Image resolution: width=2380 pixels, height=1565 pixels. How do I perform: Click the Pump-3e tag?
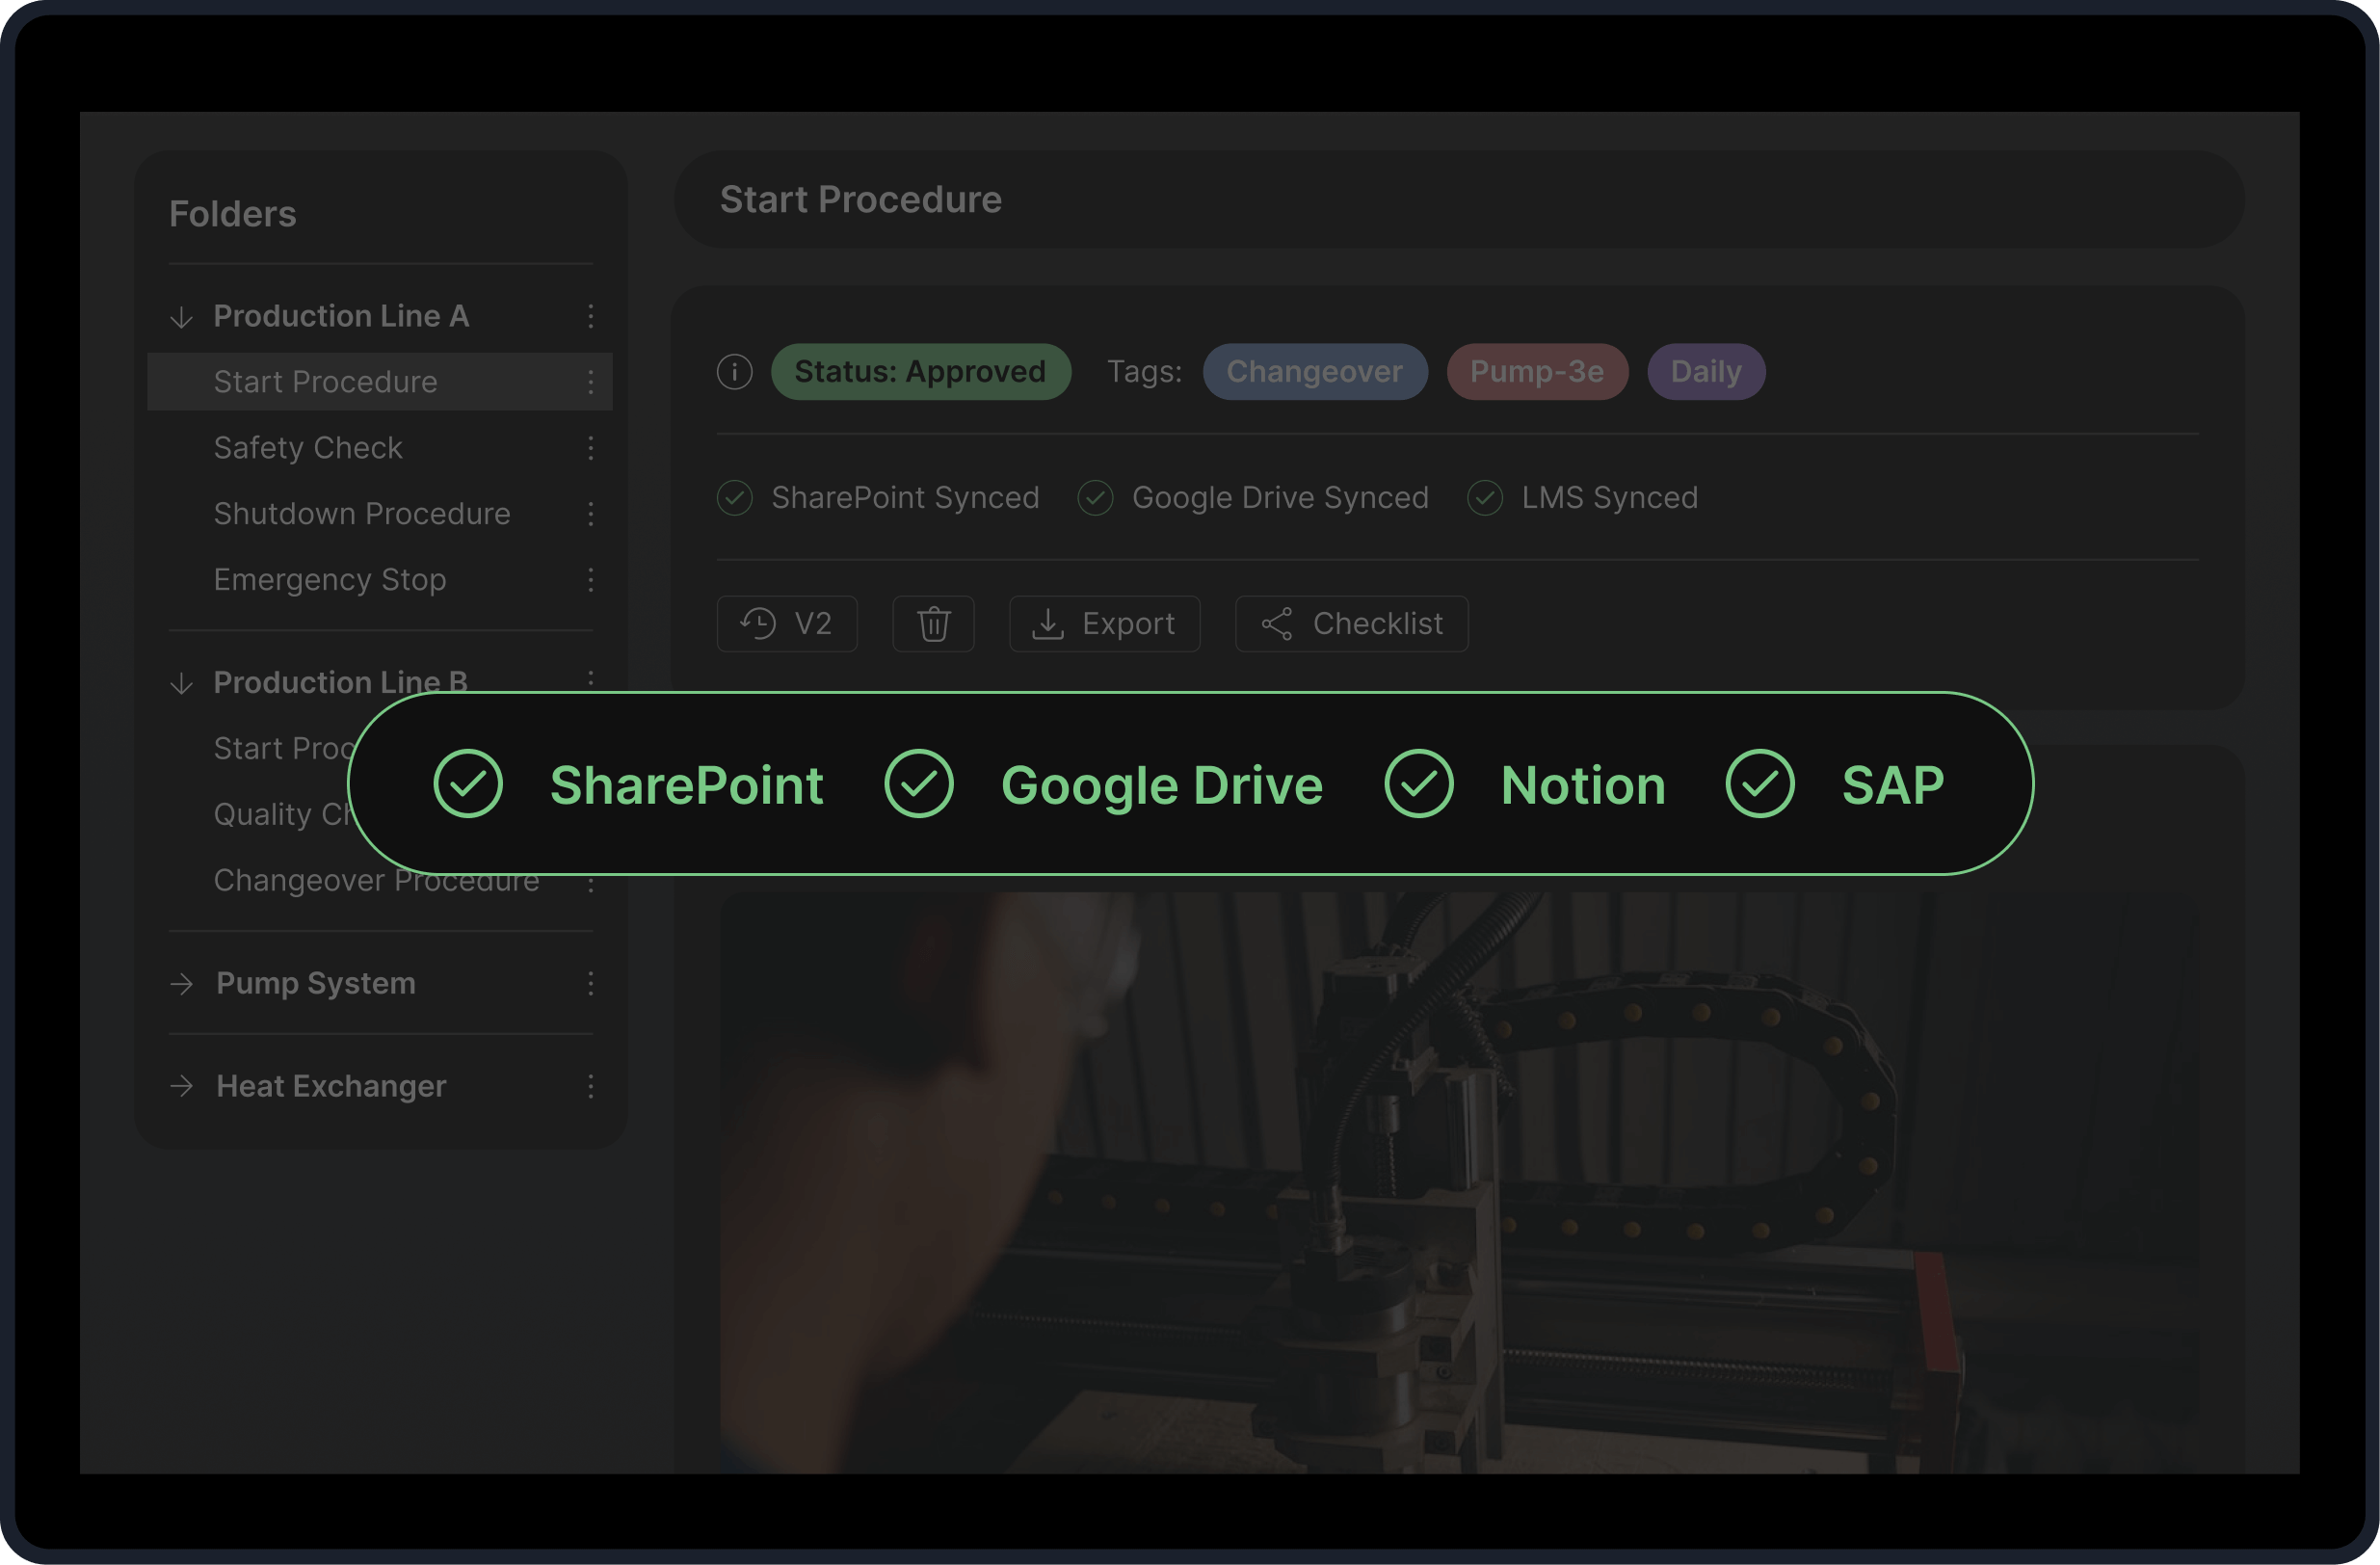click(x=1536, y=372)
